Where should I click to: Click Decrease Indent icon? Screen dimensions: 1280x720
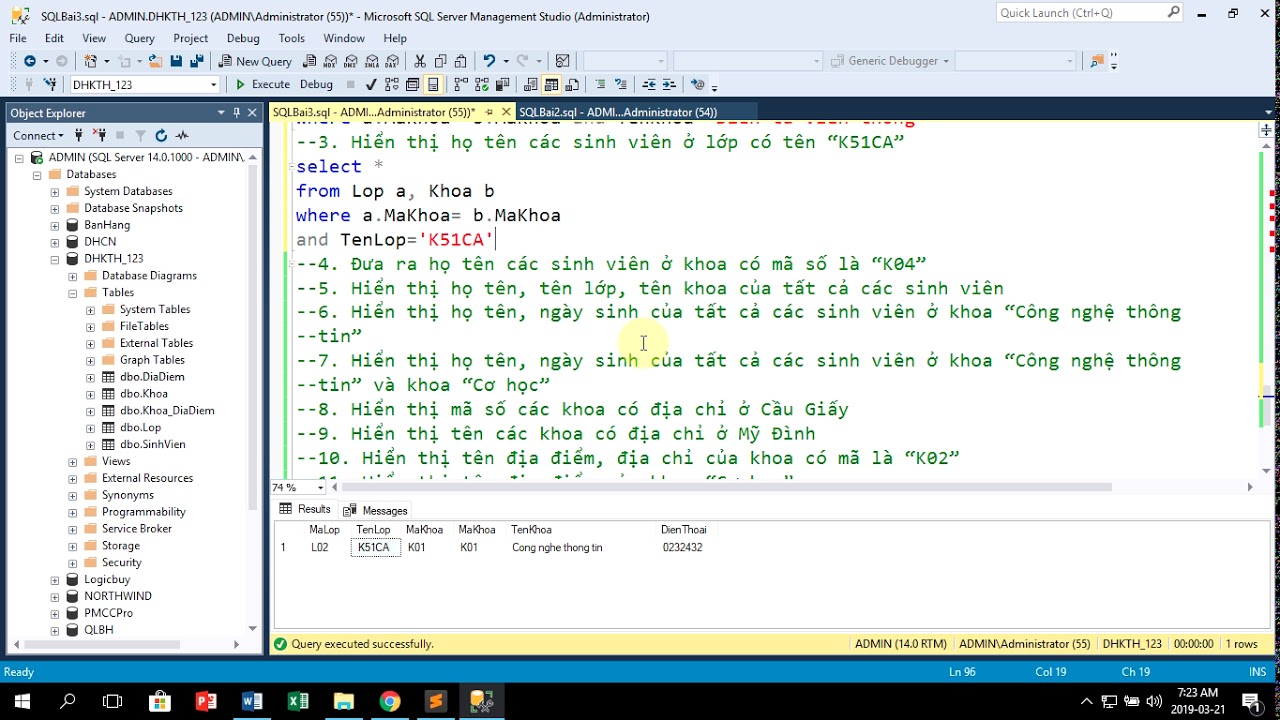coord(649,85)
